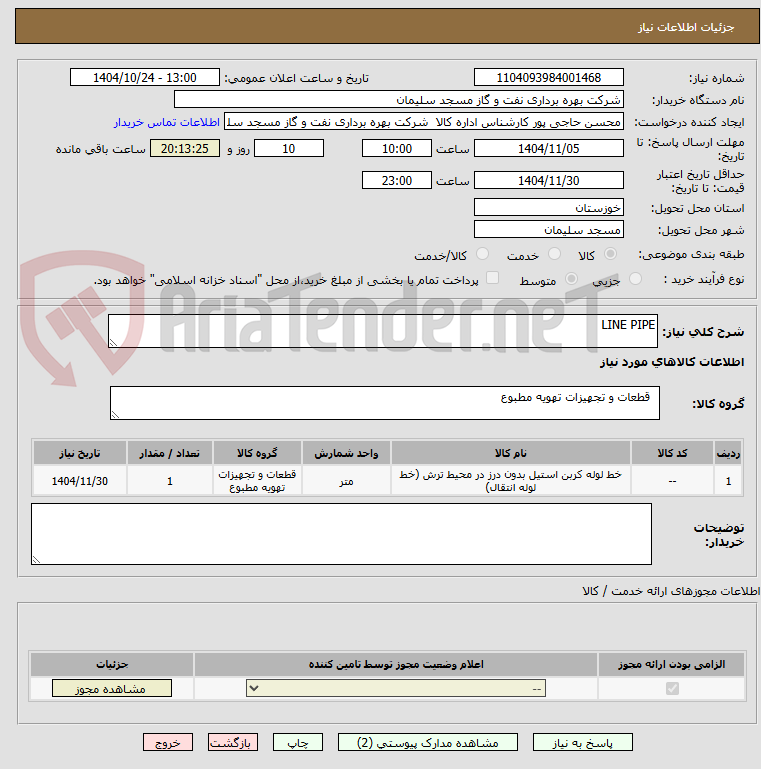Click the جزئیات اطلاعات نیاز page title
761x769 pixels.
(x=685, y=27)
